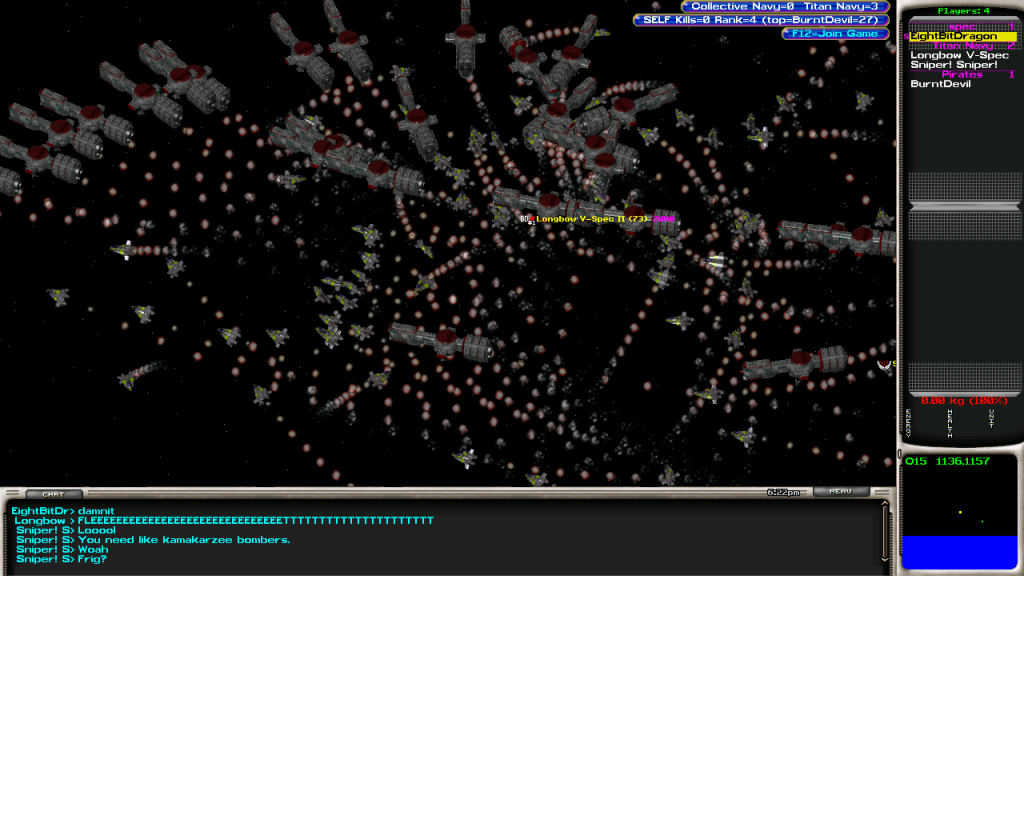Click the small fighter with white marker at left
1024x819 pixels.
[x=125, y=250]
